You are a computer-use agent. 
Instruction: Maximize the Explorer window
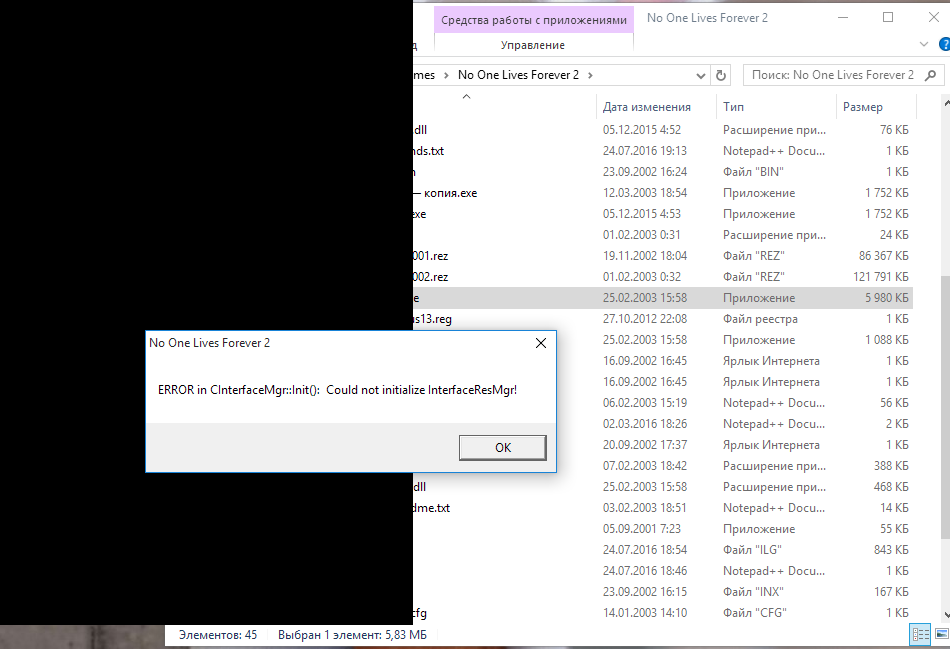pos(888,18)
